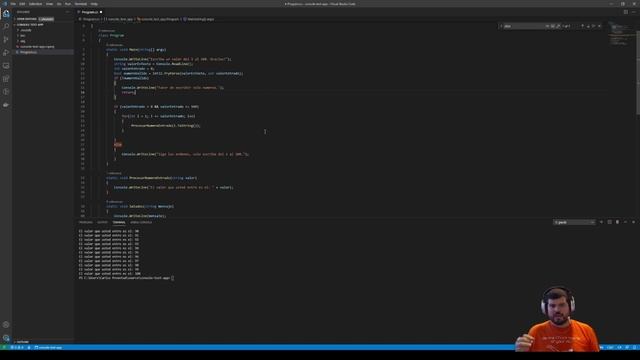Select the Terminal panel tab
The image size is (640, 360).
119,222
